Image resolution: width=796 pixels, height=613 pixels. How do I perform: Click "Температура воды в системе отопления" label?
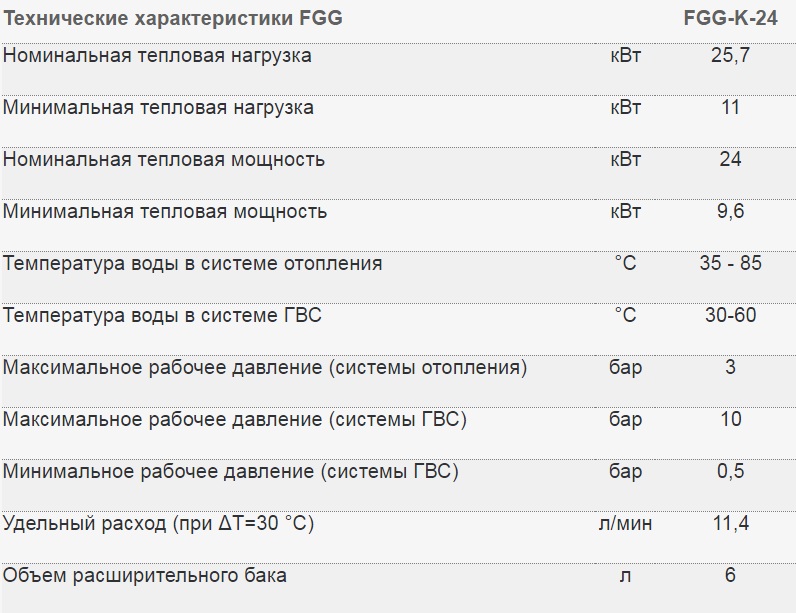193,264
